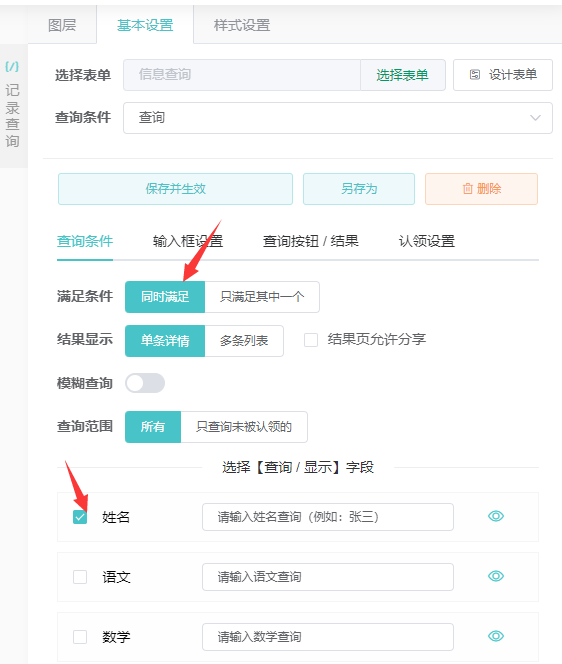This screenshot has width=562, height=664.
Task: Check the 语文 field checkbox
Action: click(x=80, y=577)
